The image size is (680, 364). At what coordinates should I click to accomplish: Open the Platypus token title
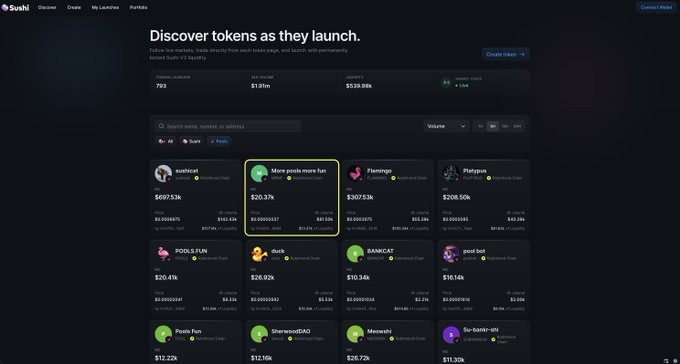coord(475,171)
